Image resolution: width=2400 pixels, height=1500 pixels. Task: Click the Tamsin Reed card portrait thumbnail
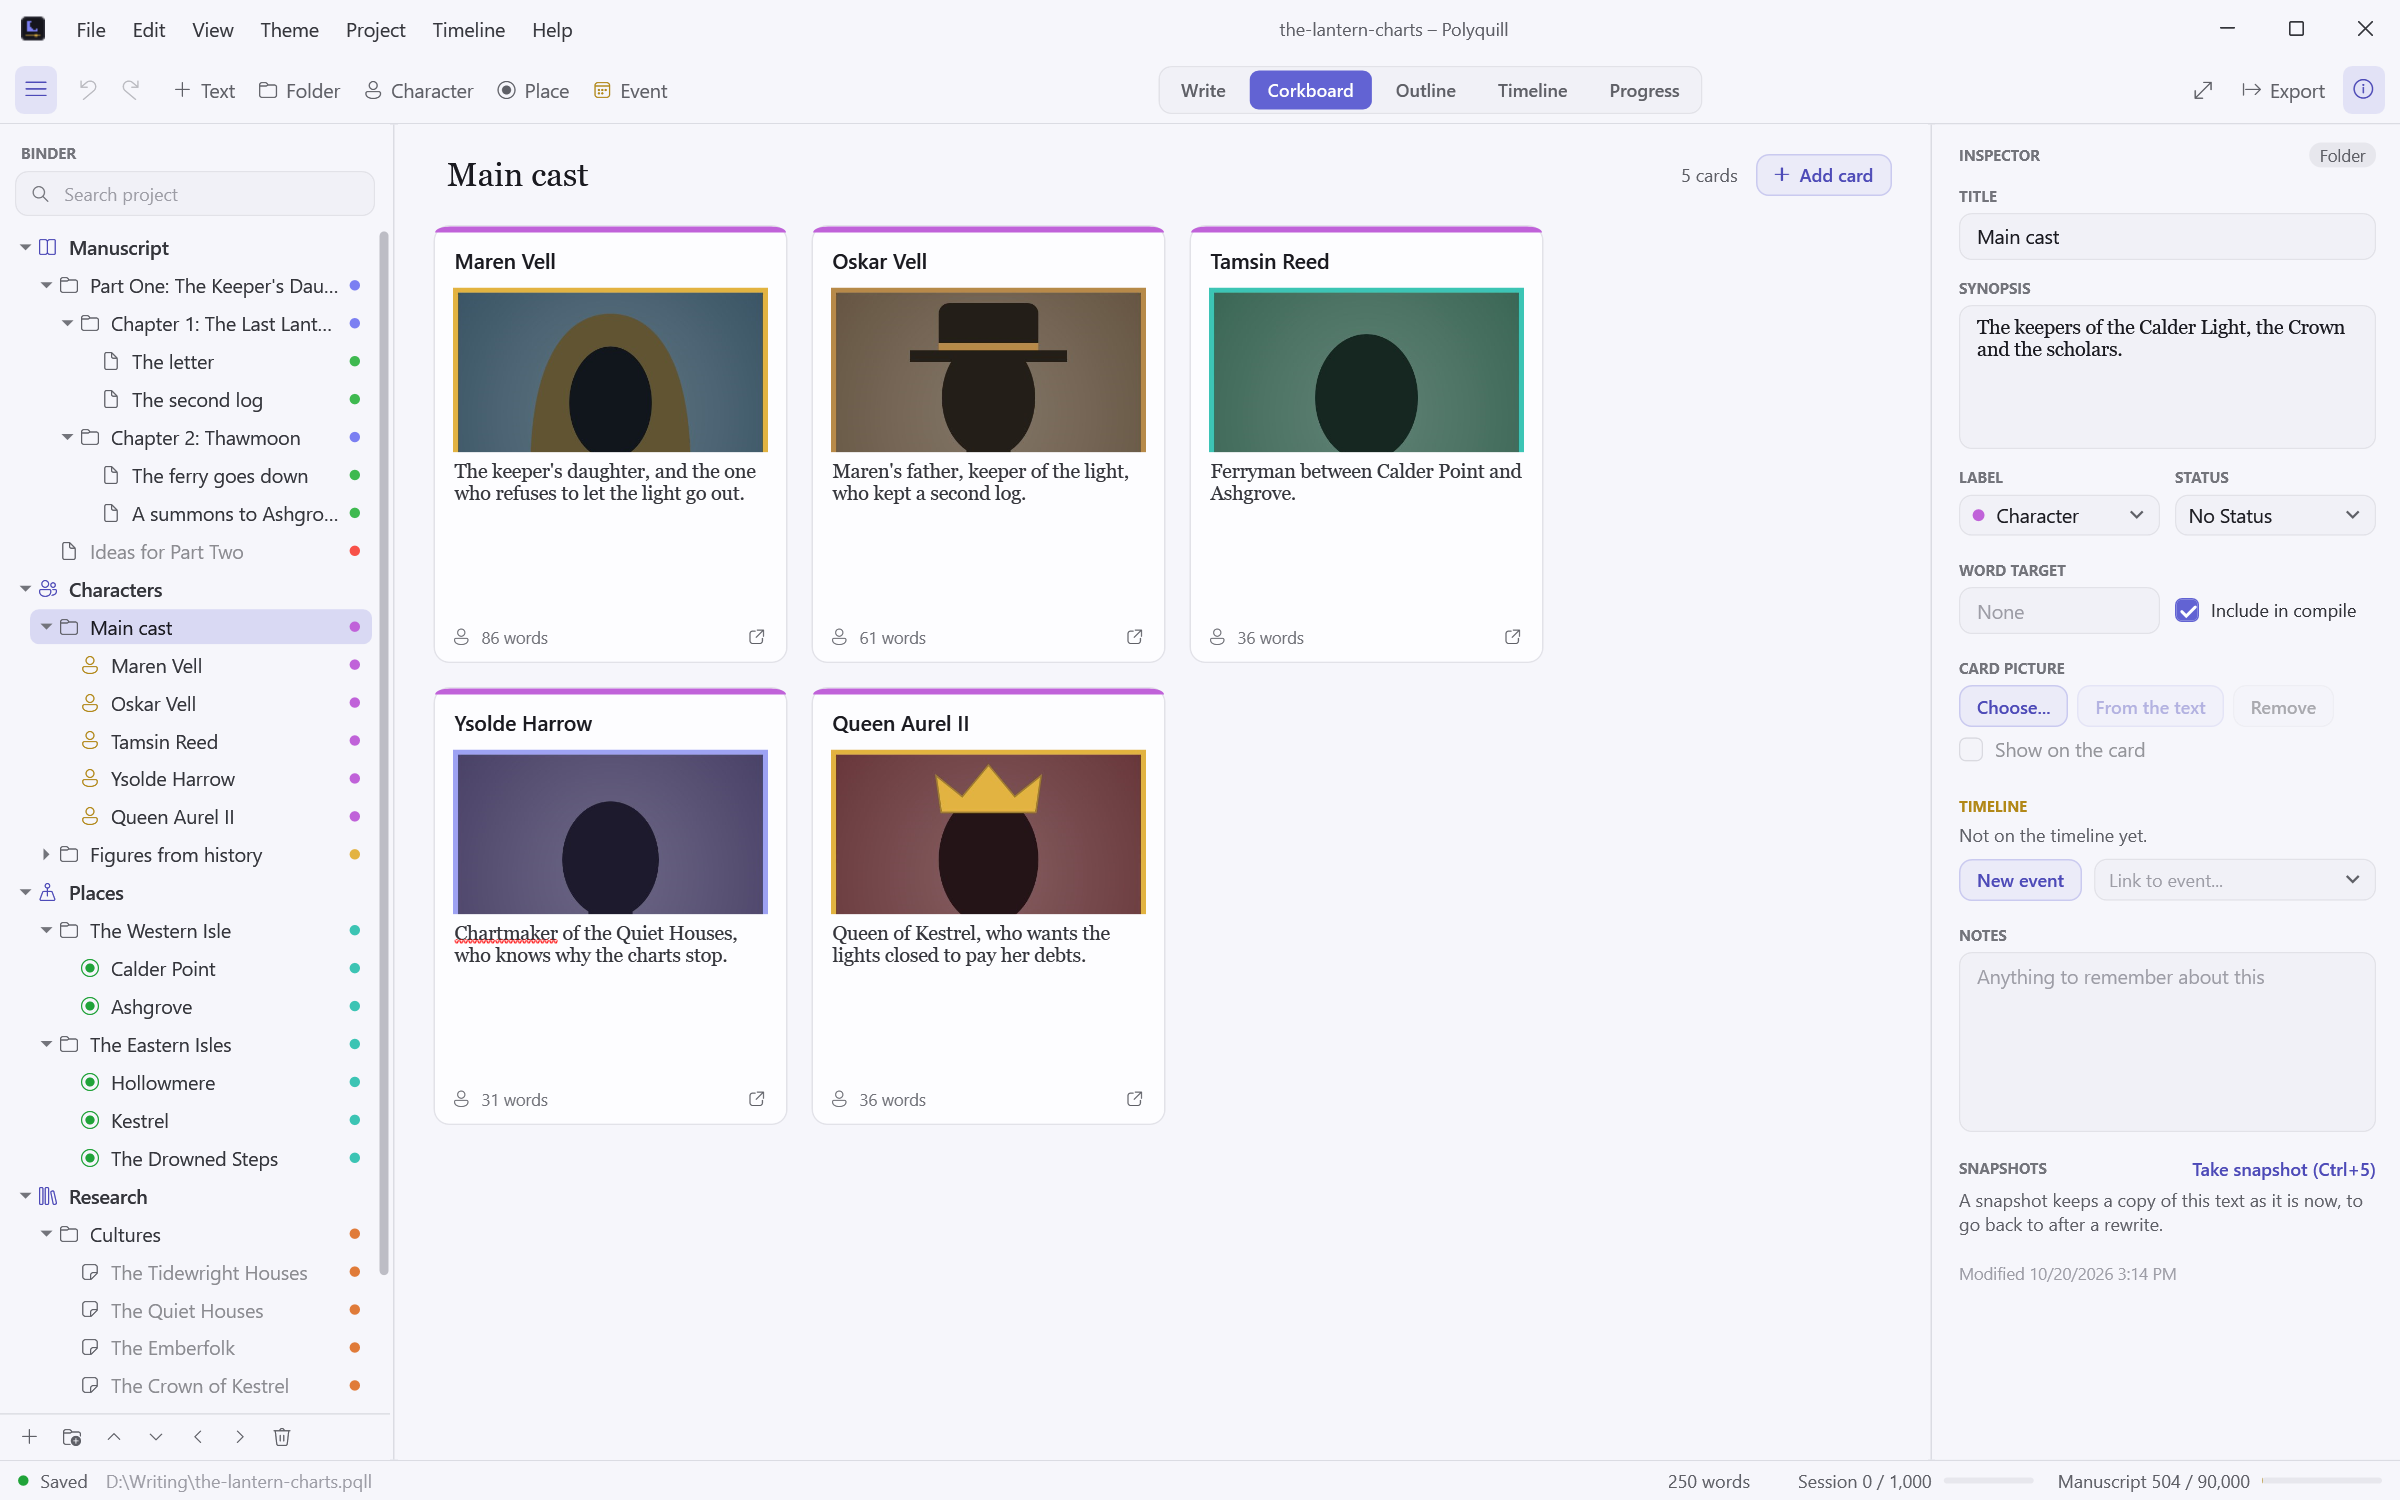1366,370
